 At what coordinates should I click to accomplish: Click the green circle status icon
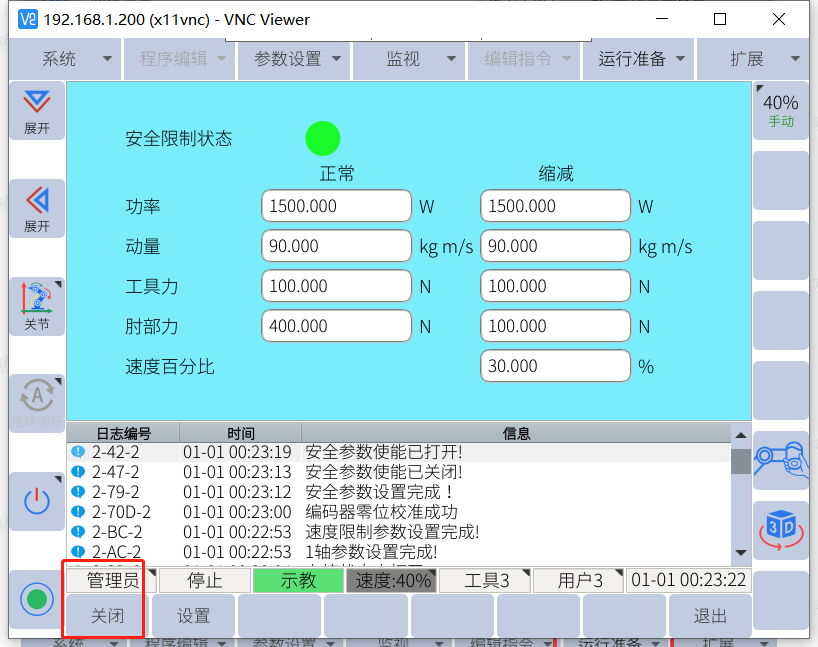point(37,599)
